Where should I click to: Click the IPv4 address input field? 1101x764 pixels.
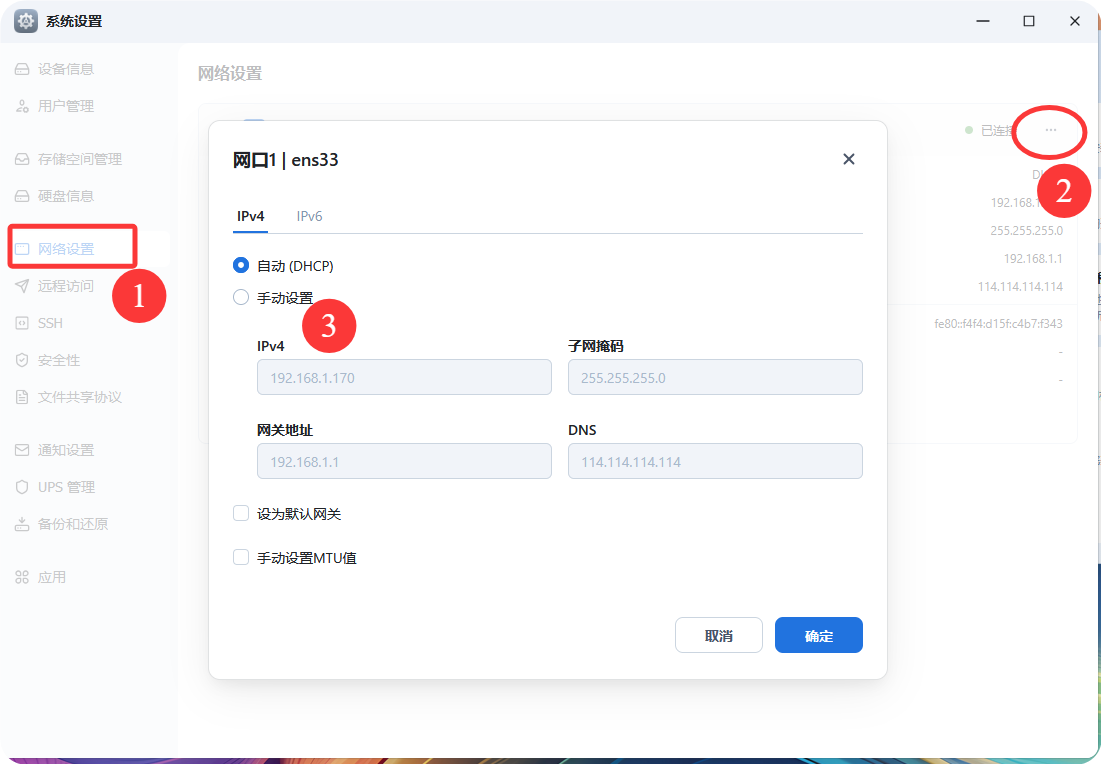404,378
